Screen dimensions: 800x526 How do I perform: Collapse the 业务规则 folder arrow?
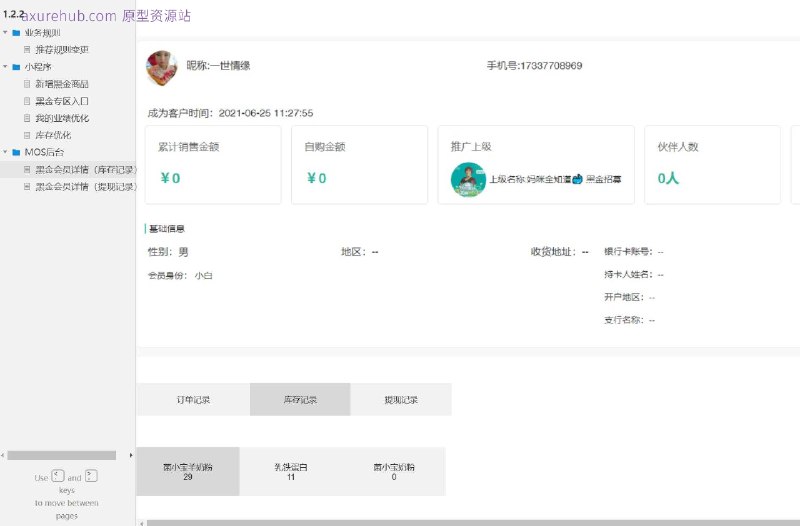5,33
